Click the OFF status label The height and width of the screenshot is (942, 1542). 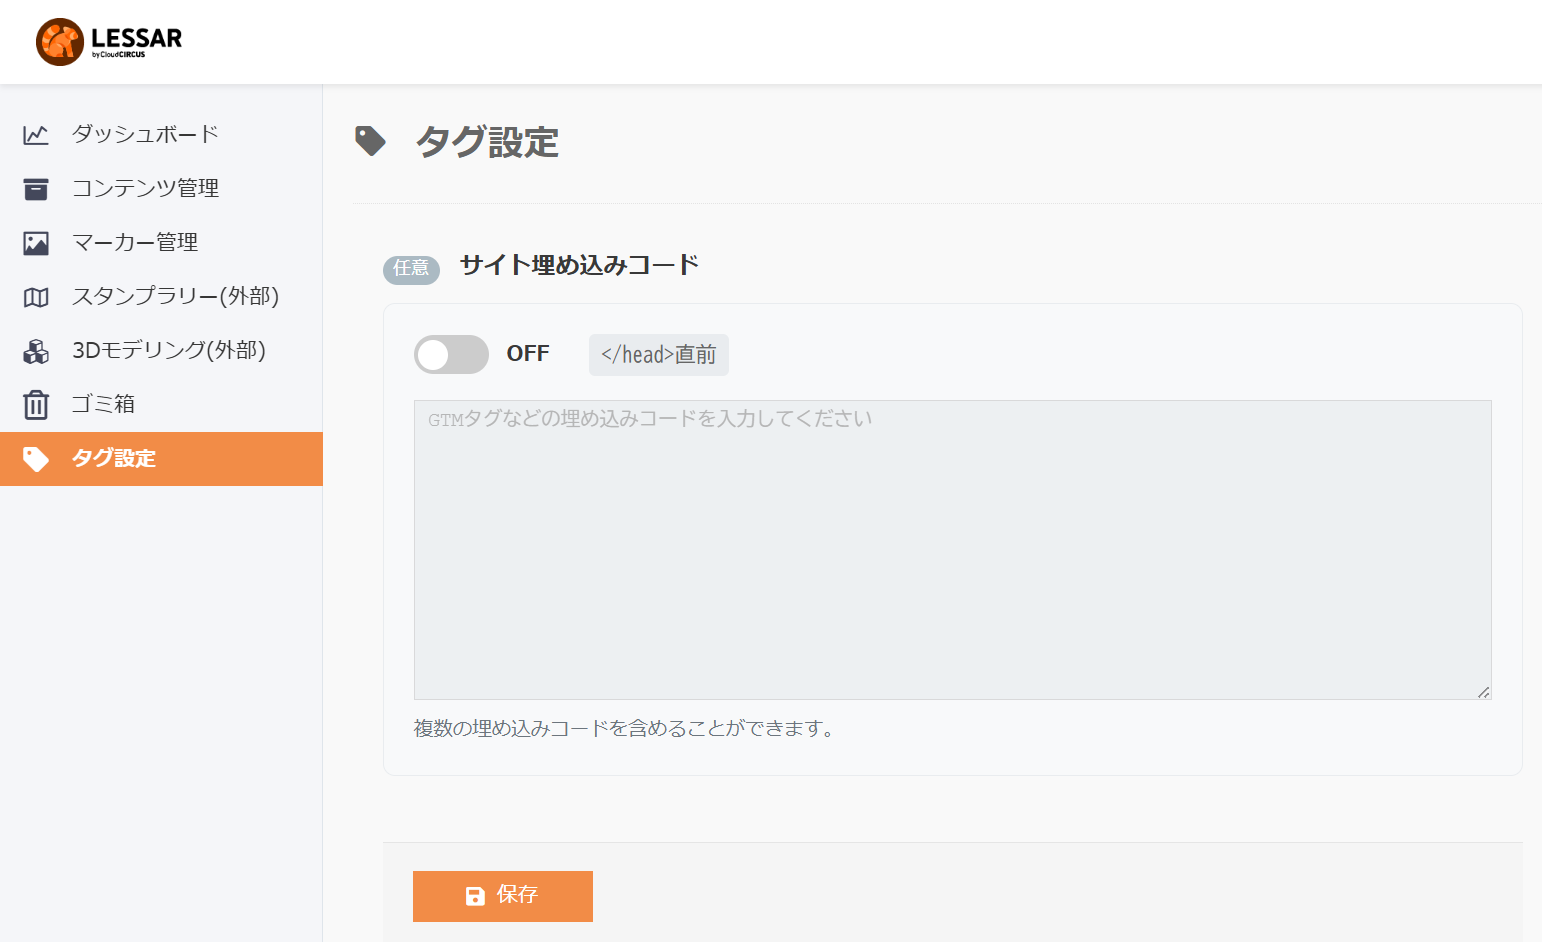click(528, 354)
